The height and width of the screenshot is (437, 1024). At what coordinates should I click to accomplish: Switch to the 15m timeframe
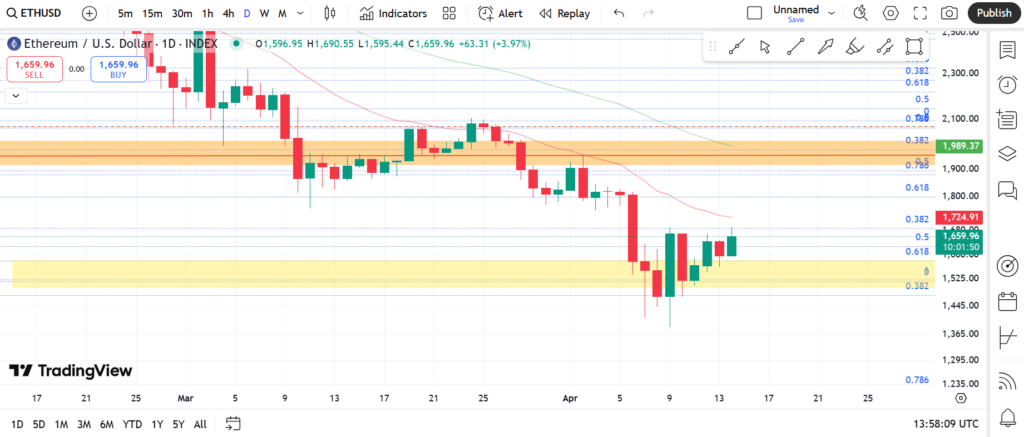(x=152, y=13)
